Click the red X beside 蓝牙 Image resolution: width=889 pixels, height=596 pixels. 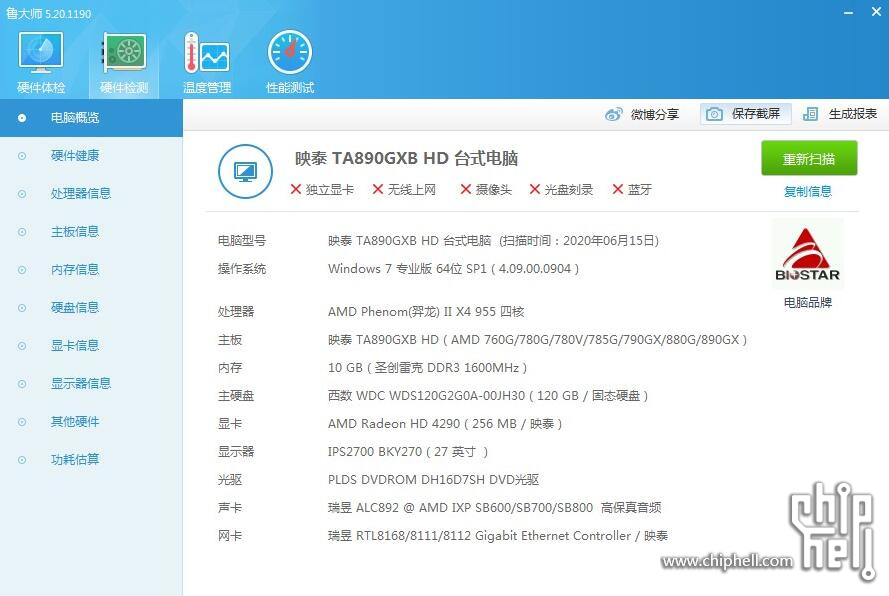point(618,189)
